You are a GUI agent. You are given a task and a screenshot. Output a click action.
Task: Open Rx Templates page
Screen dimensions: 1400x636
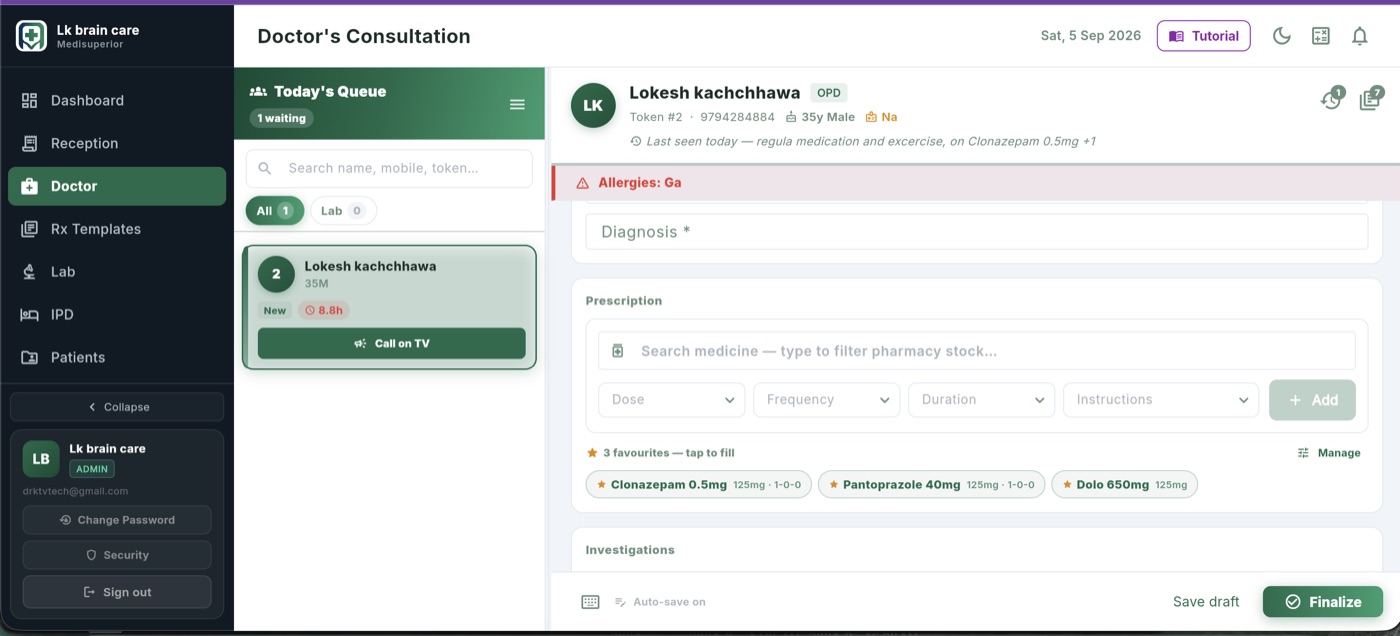[117, 229]
